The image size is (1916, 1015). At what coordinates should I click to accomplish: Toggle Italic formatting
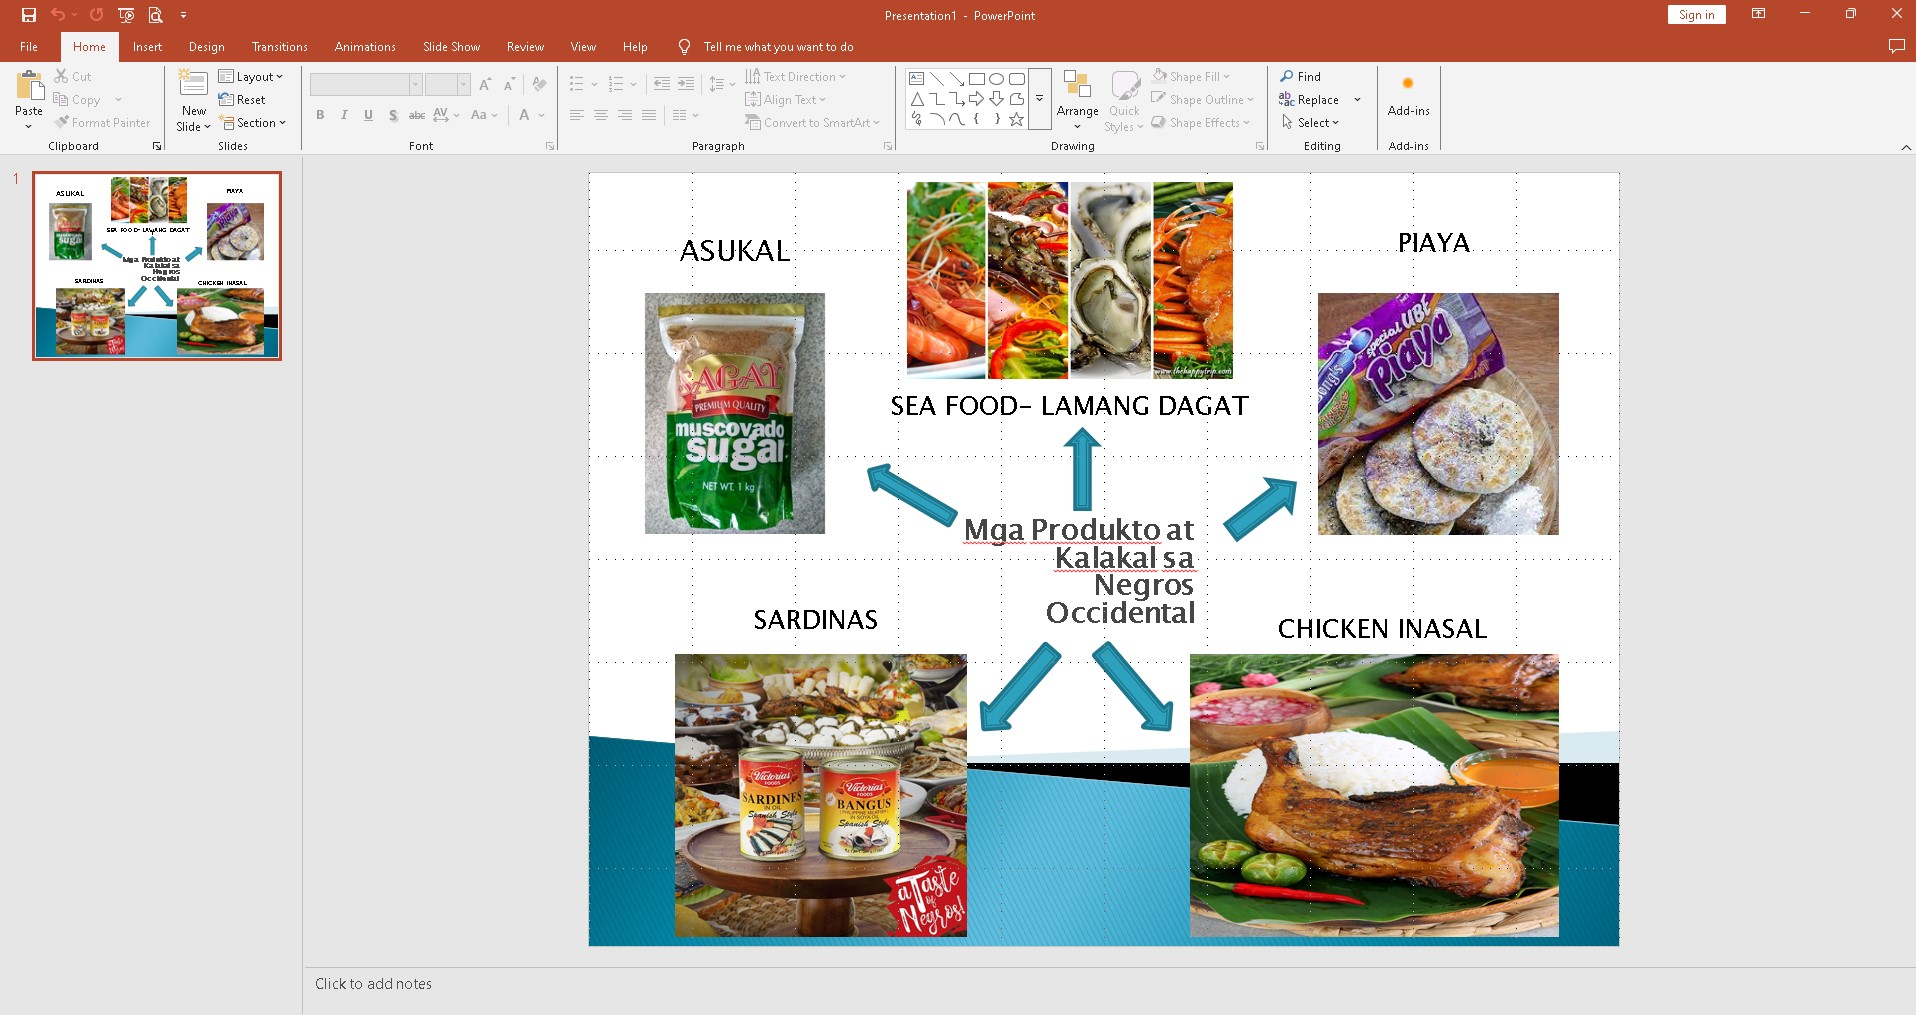click(344, 115)
